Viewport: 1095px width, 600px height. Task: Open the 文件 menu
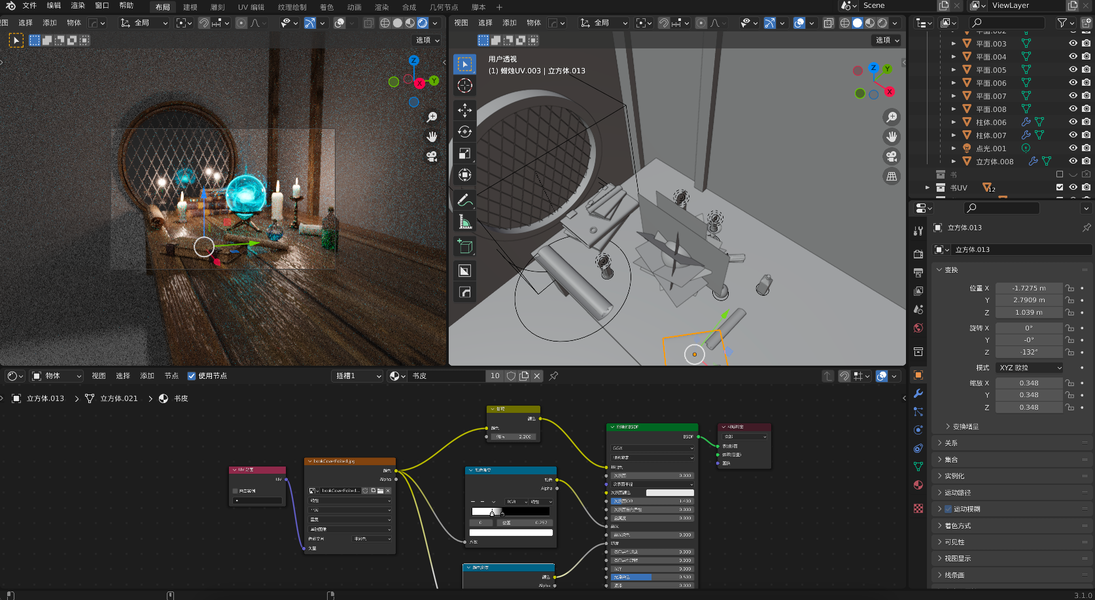[29, 6]
